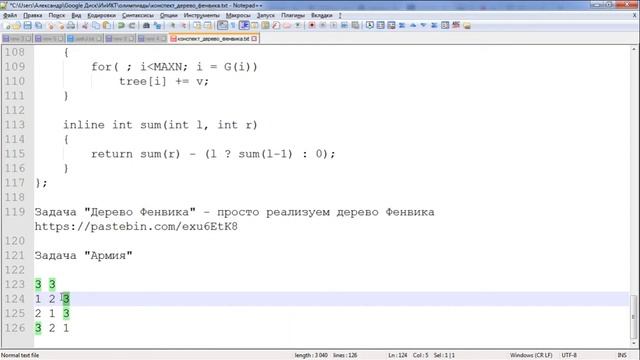
Task: Open the Правка menu
Action: click(32, 15)
